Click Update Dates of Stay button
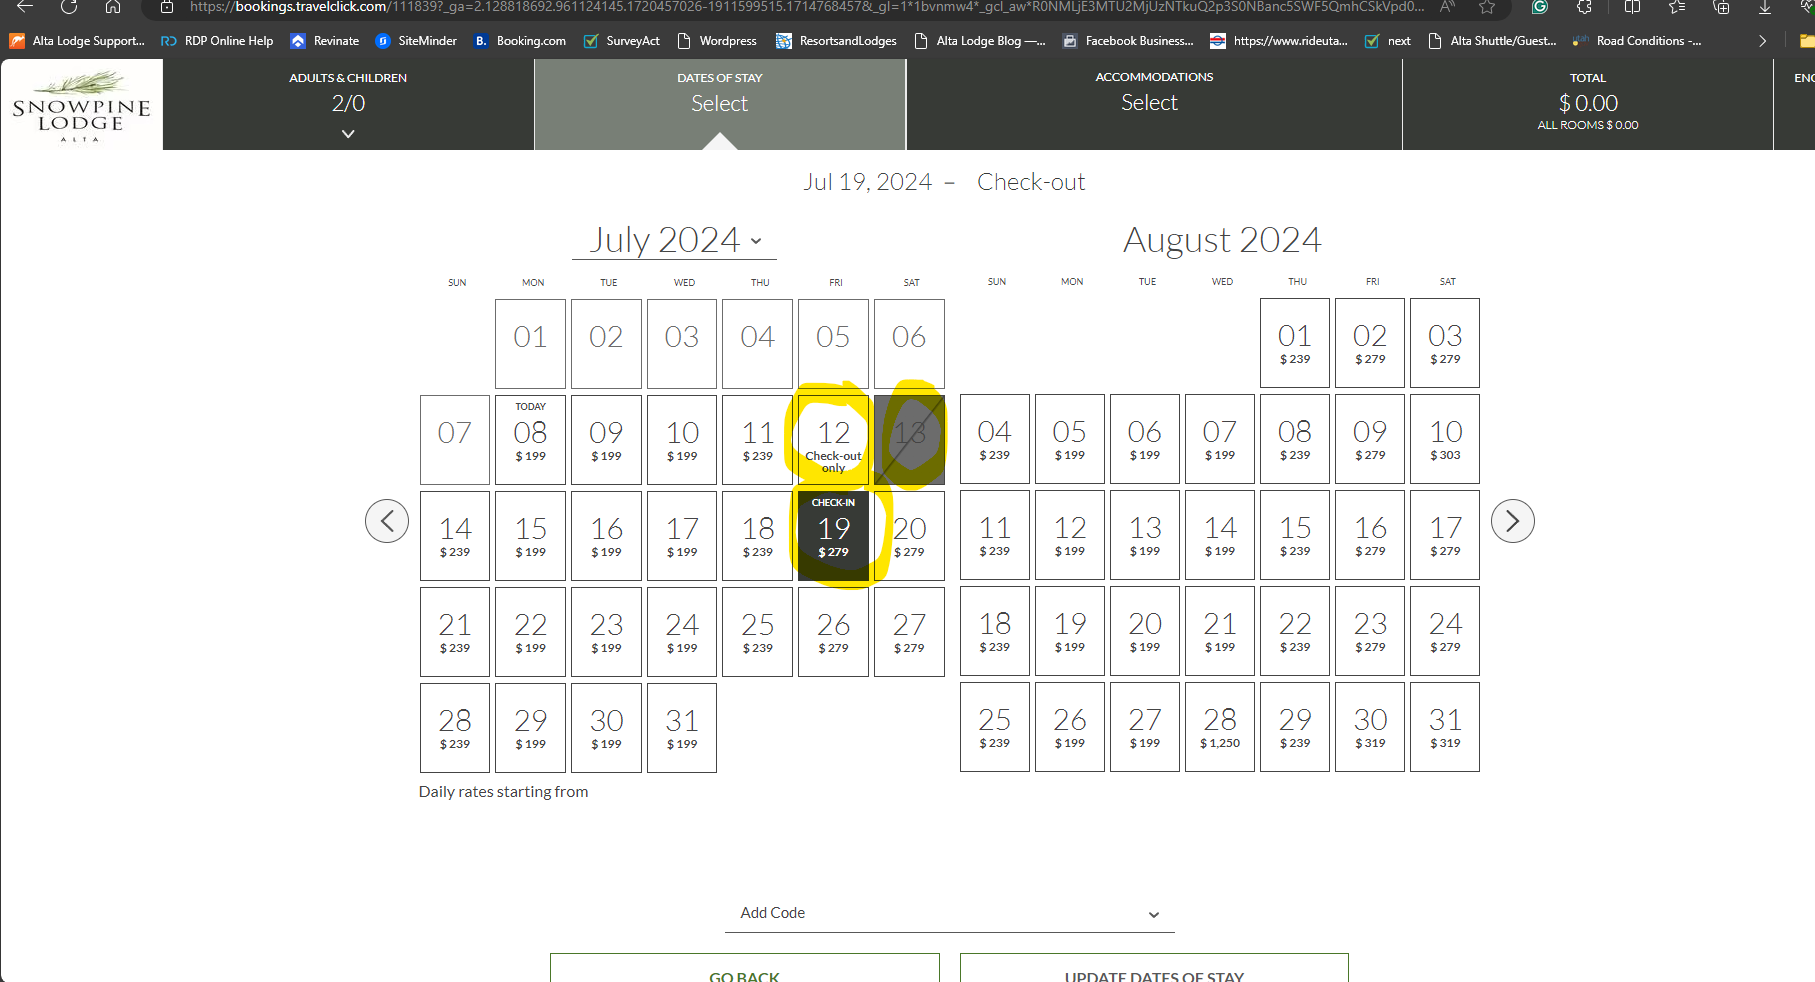 1153,973
